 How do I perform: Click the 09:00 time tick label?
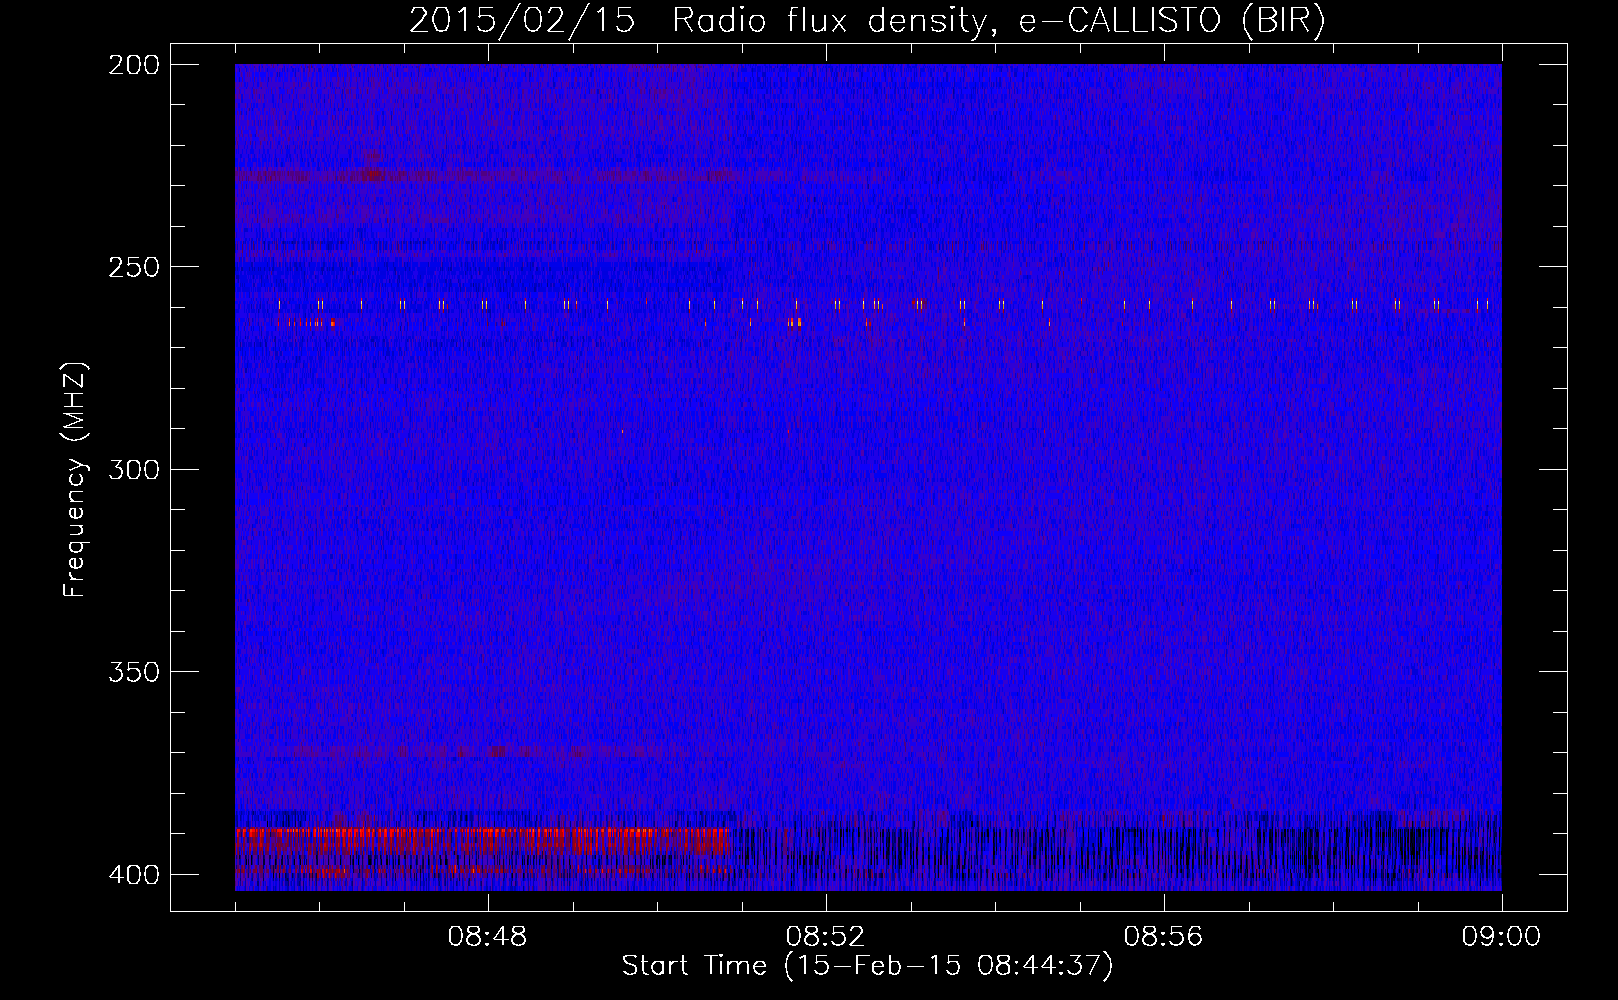[x=1501, y=937]
